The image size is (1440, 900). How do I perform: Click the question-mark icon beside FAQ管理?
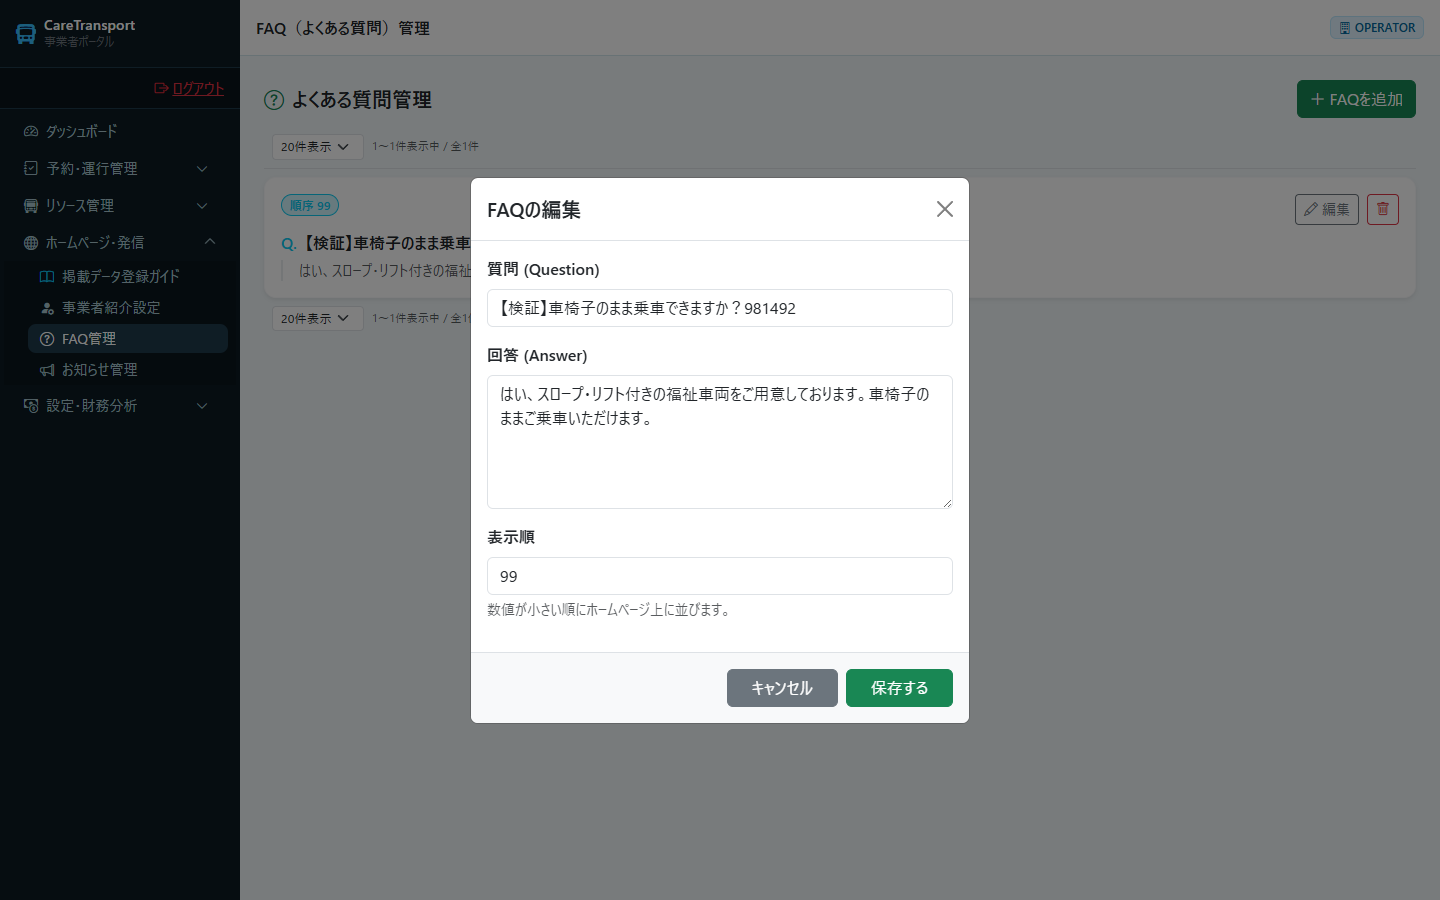[47, 339]
